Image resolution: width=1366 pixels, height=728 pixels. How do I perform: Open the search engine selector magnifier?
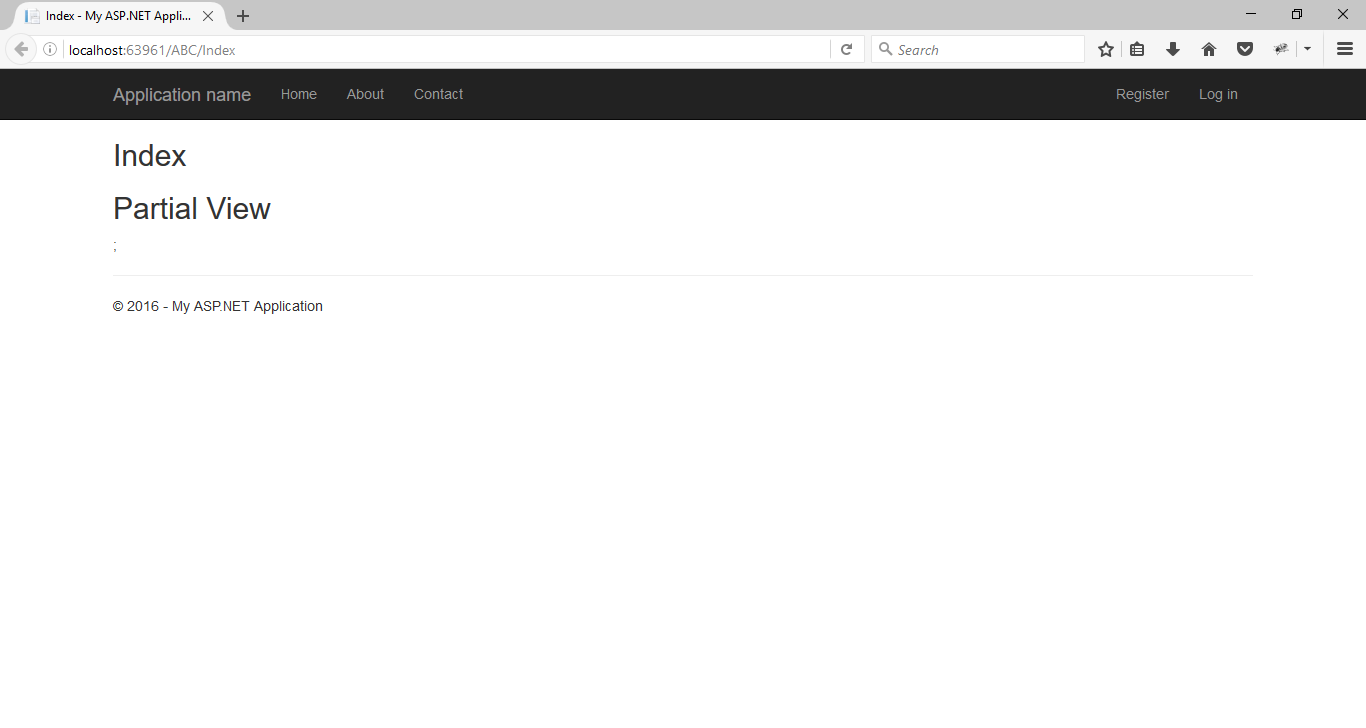coord(885,48)
